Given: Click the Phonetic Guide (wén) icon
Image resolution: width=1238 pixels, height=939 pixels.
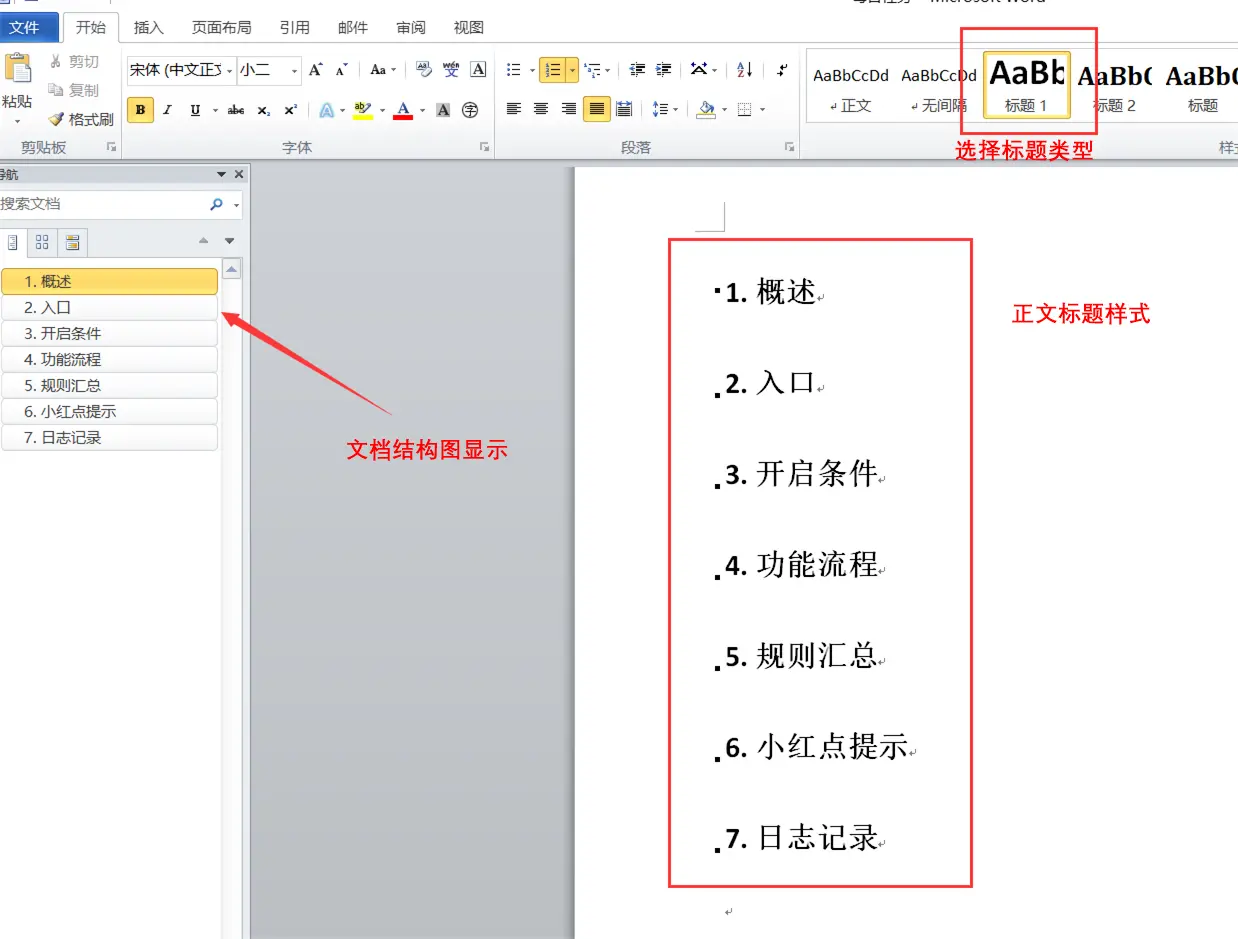Looking at the screenshot, I should [x=451, y=70].
